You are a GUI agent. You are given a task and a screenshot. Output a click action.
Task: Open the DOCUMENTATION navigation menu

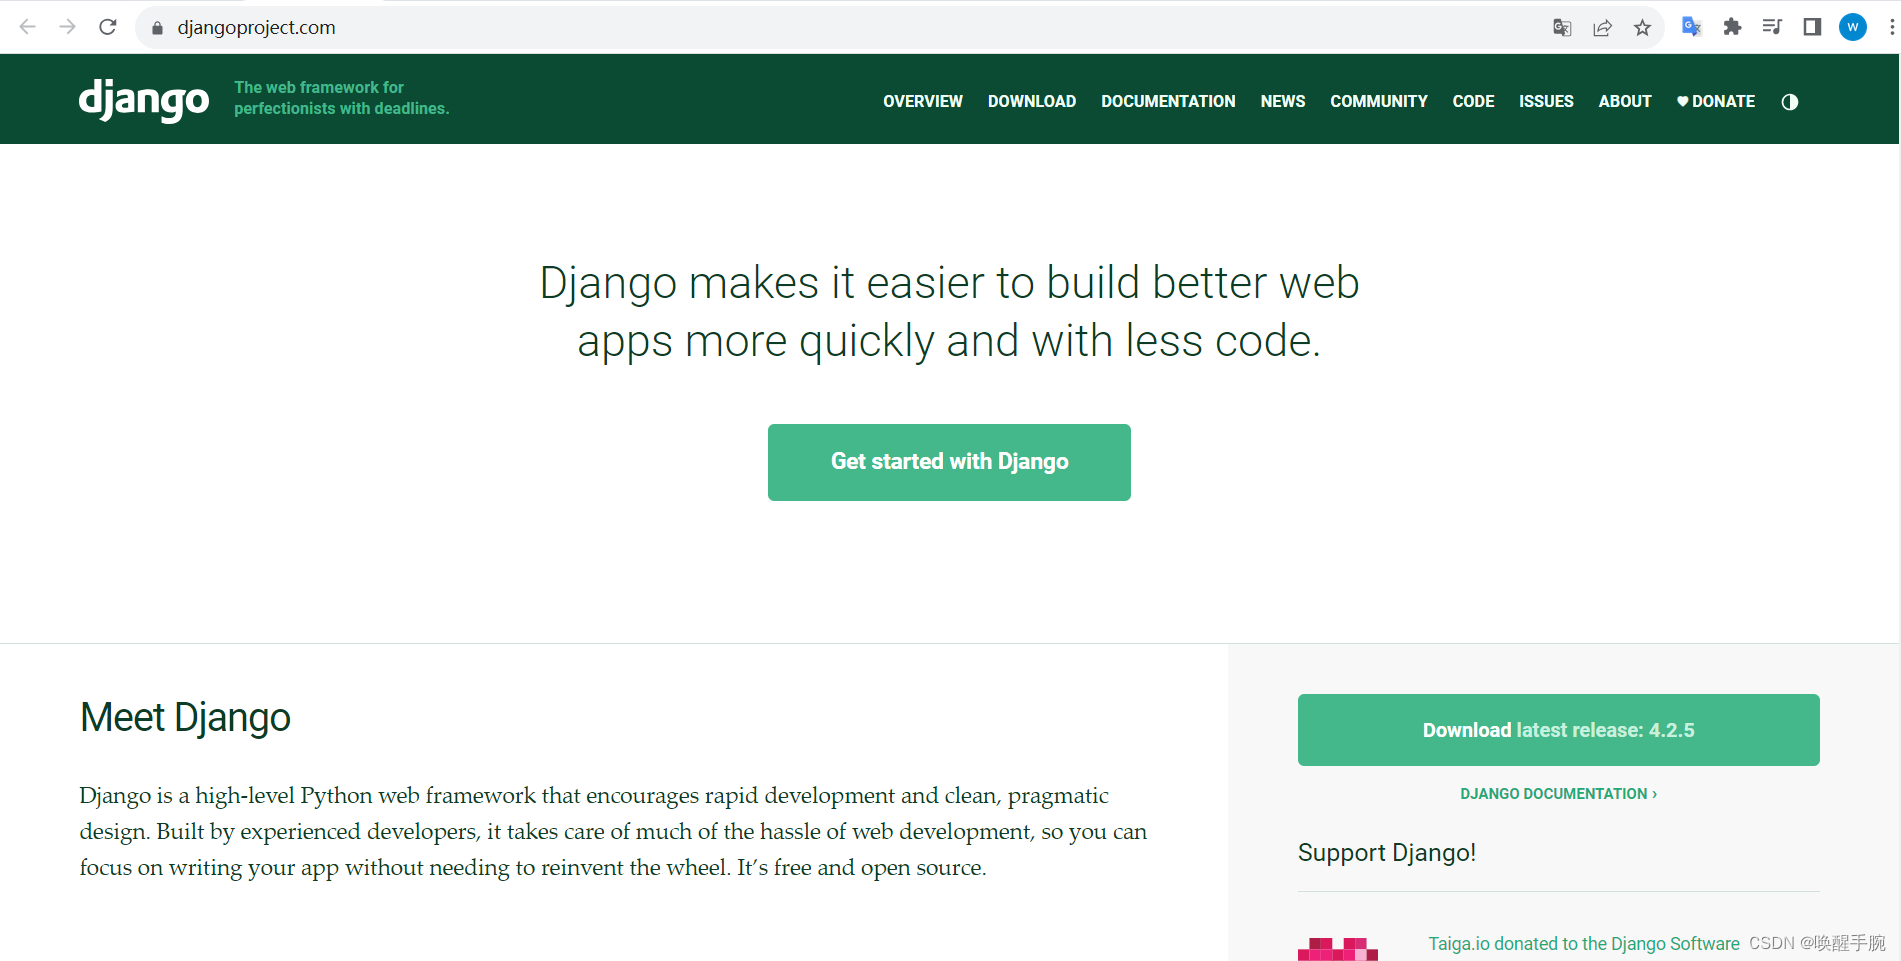(1167, 101)
